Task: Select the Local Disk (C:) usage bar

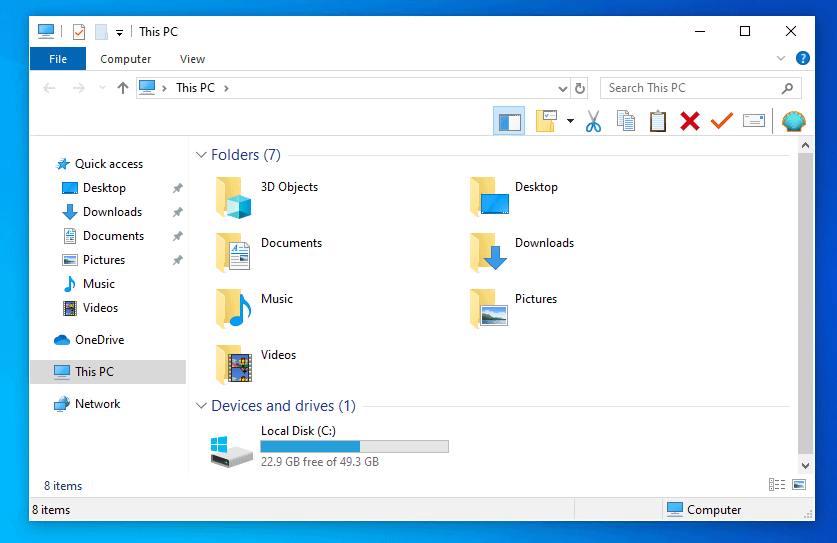Action: pyautogui.click(x=354, y=447)
